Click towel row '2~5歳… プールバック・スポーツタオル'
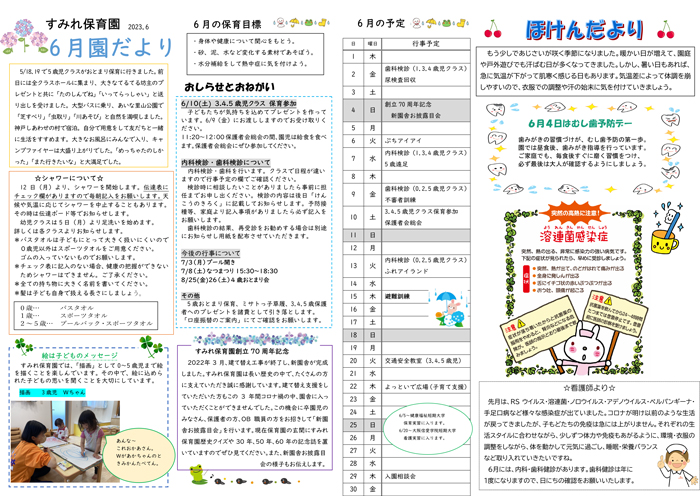The width and height of the screenshot is (700, 496). [86, 323]
